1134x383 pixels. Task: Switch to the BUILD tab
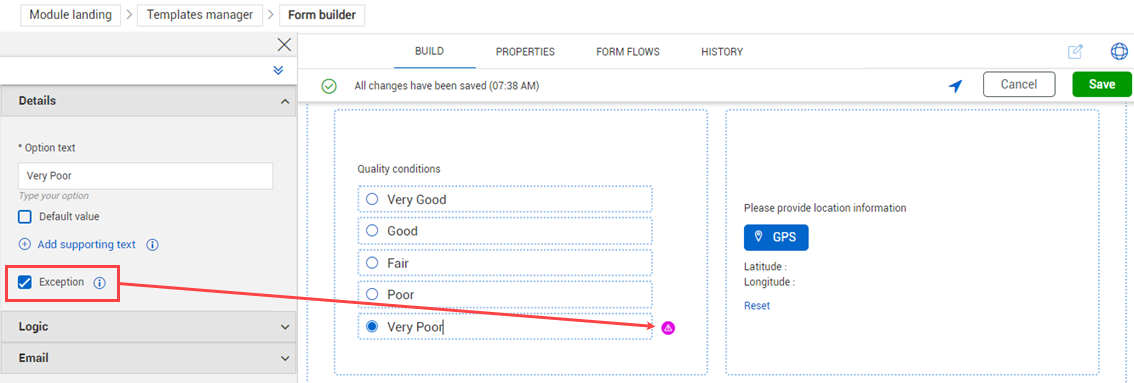click(x=430, y=51)
